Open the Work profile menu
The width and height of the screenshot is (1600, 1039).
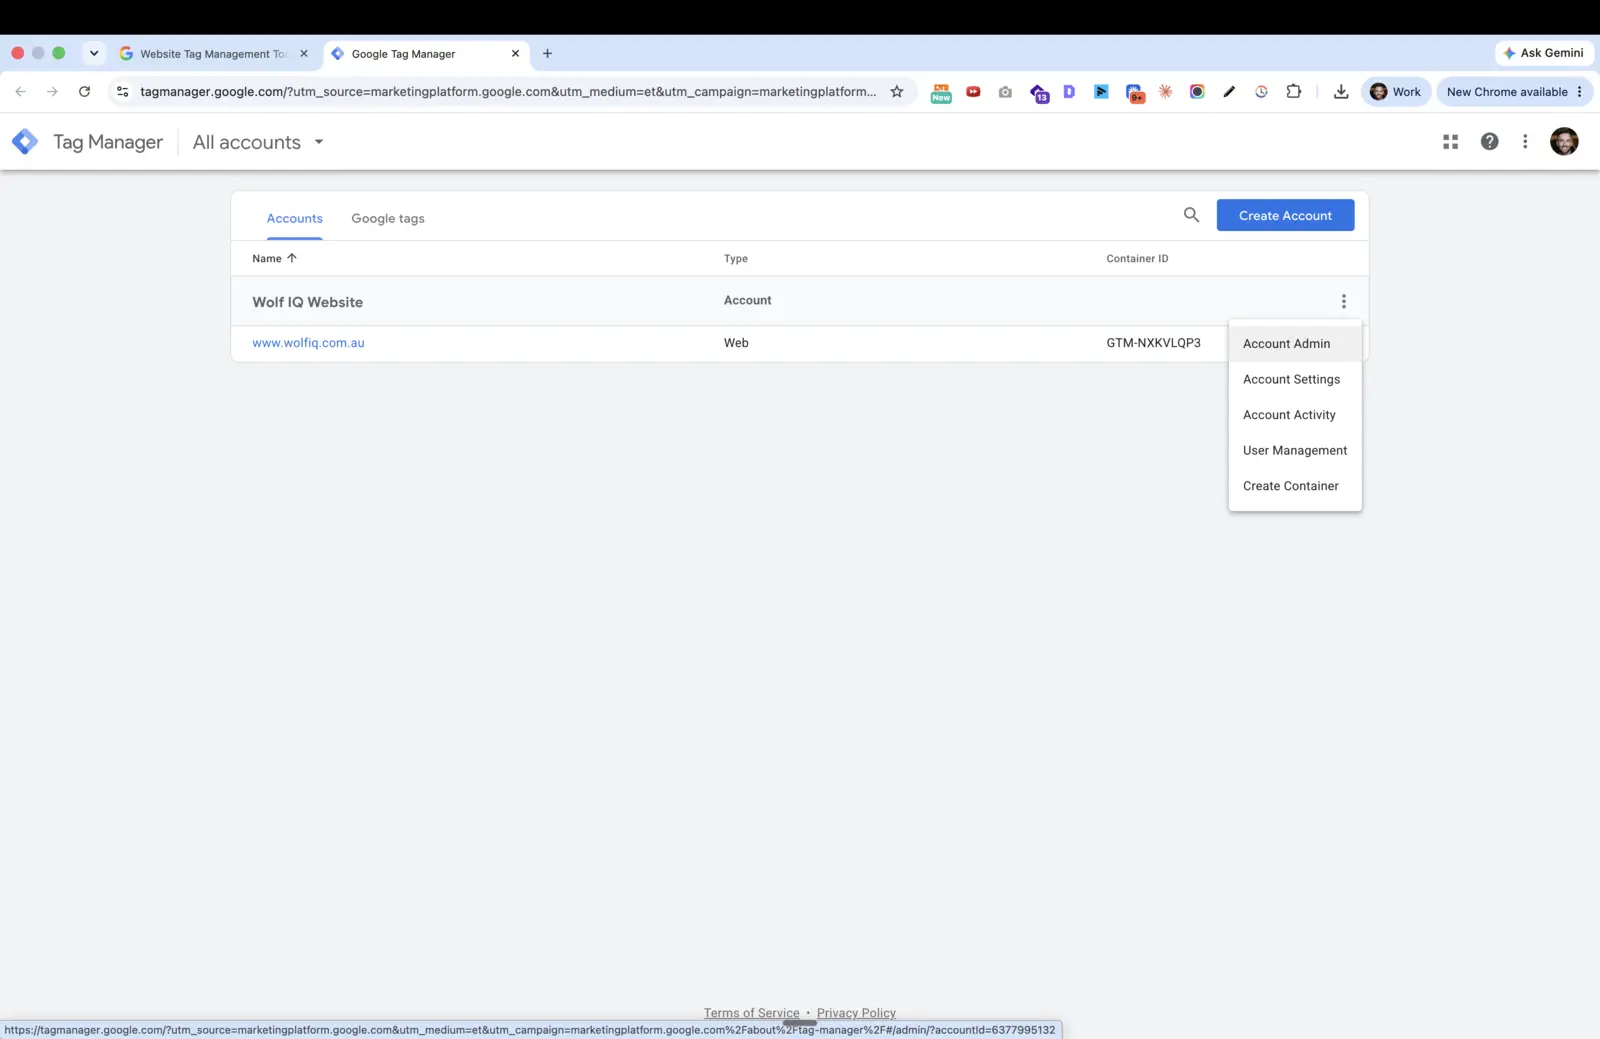click(x=1396, y=92)
